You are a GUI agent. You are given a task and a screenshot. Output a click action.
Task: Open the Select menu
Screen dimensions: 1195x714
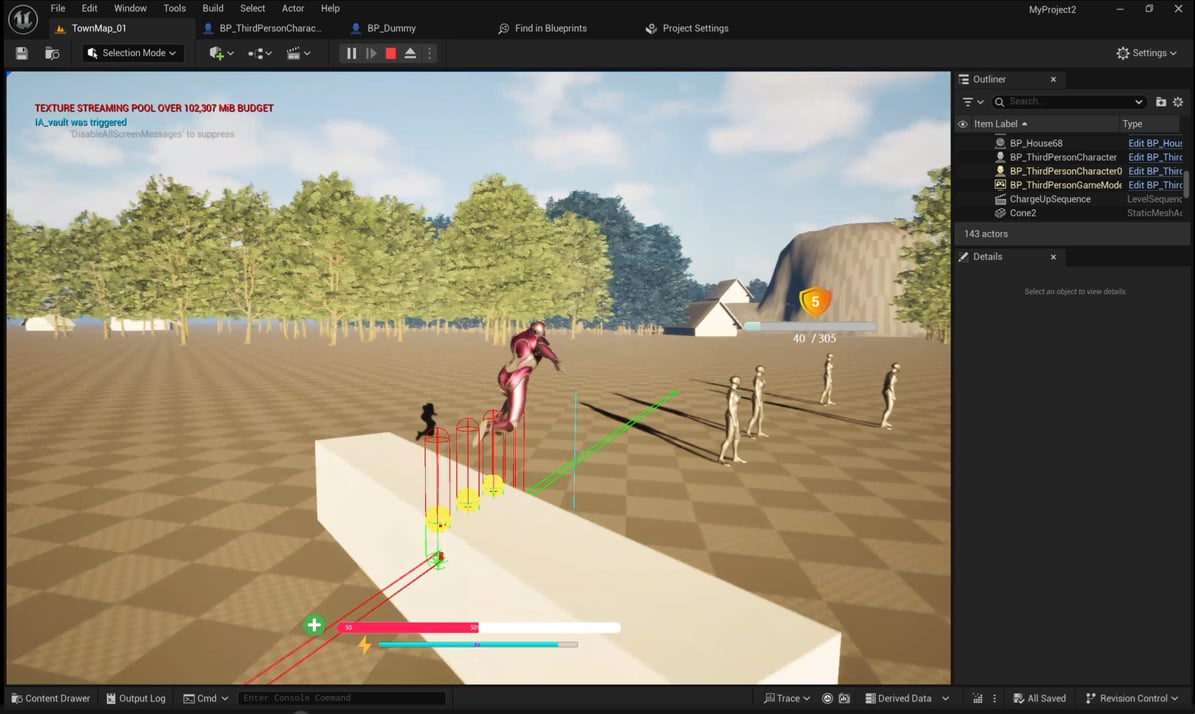[252, 8]
